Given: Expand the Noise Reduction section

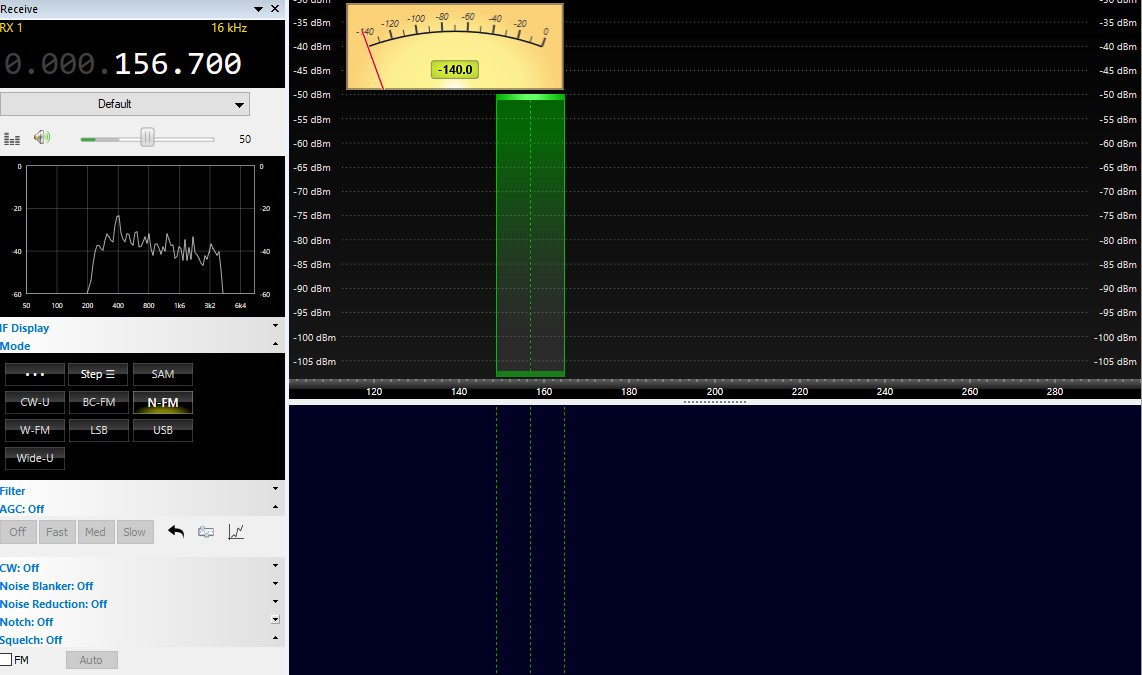Looking at the screenshot, I should 53,604.
